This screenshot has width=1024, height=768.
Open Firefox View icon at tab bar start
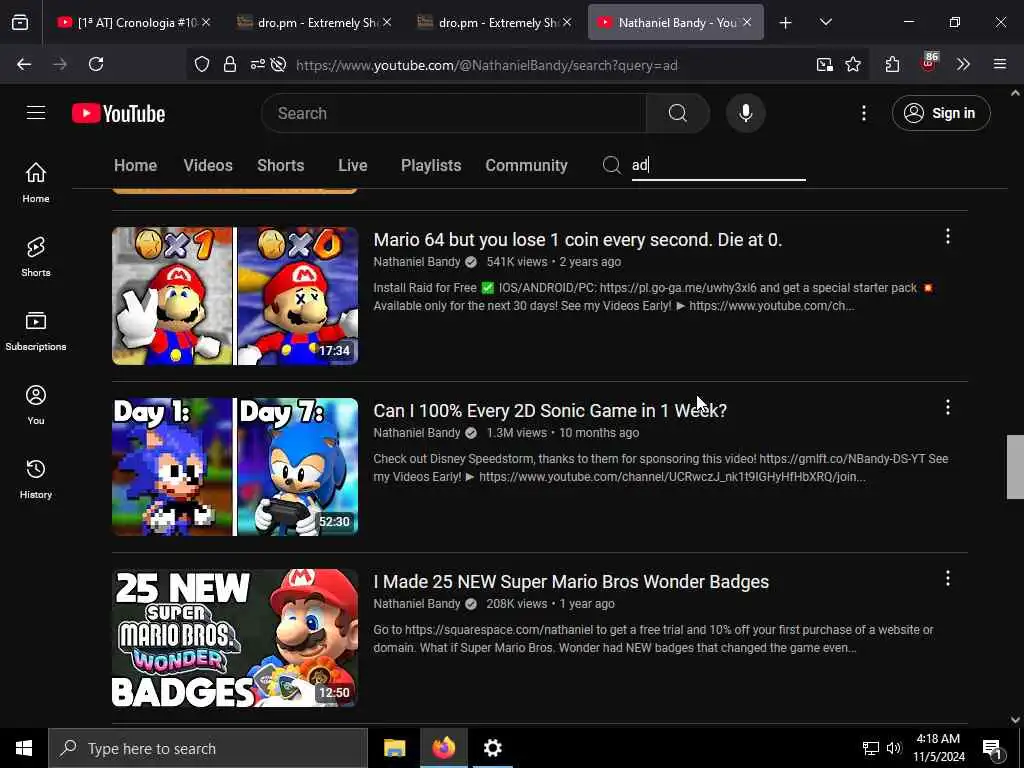pos(20,22)
